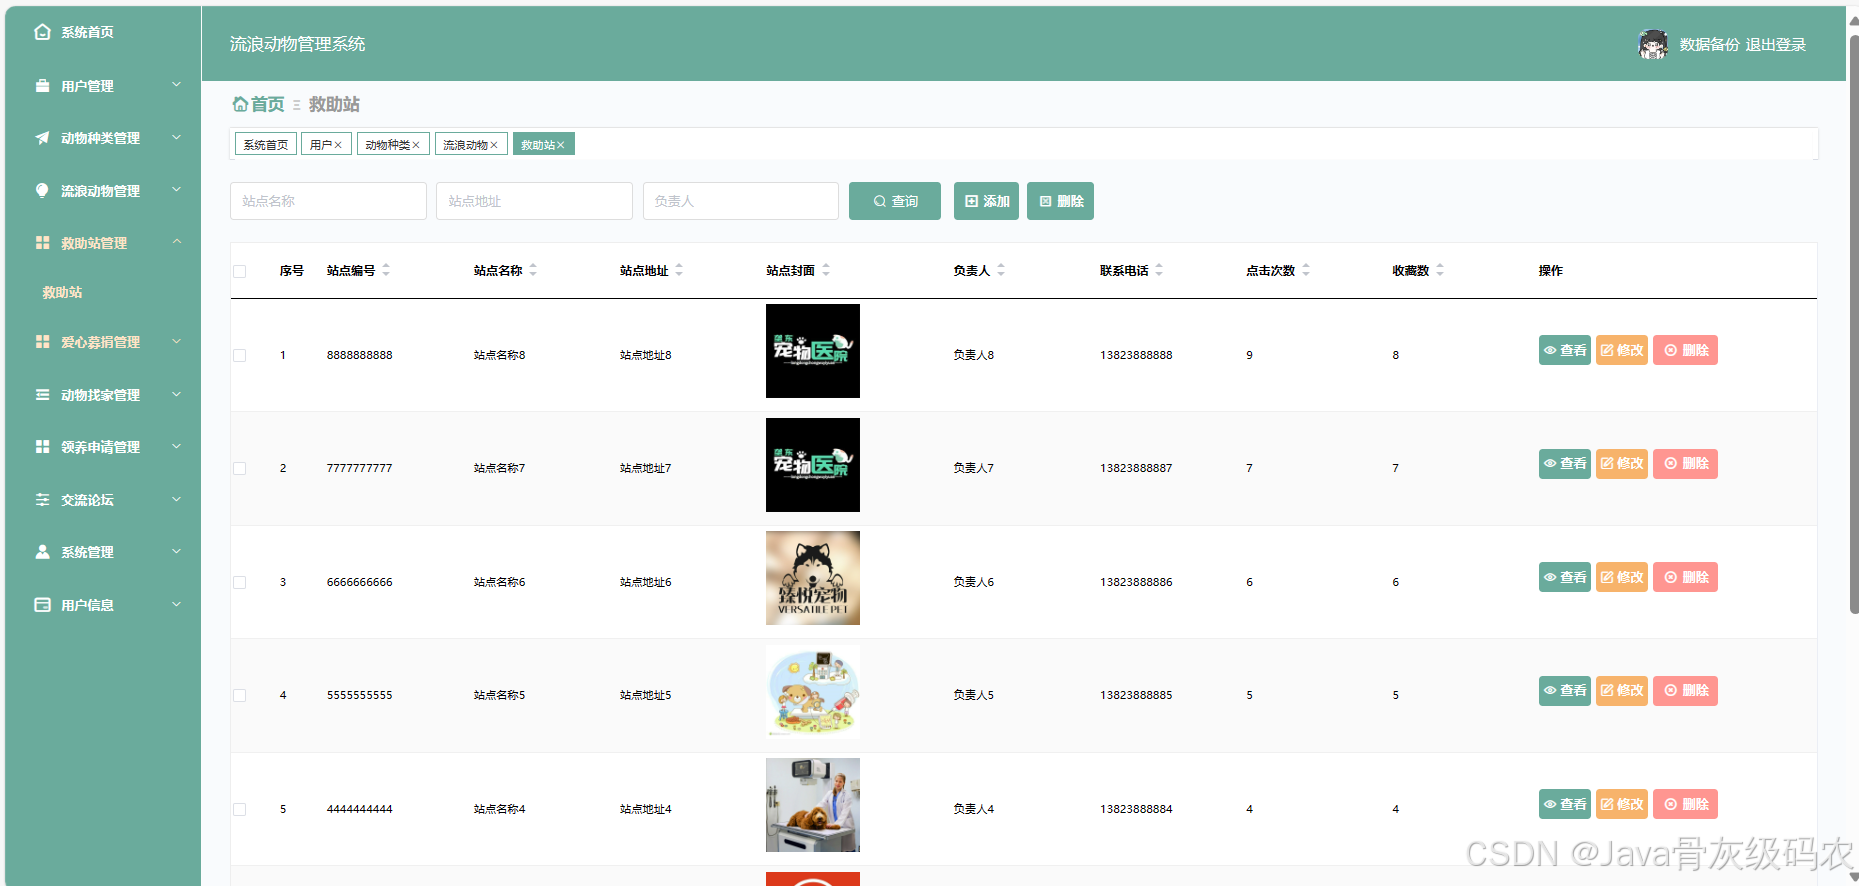Click the grid icon next to 救助站管理
Viewport: 1859px width, 886px height.
pos(42,243)
